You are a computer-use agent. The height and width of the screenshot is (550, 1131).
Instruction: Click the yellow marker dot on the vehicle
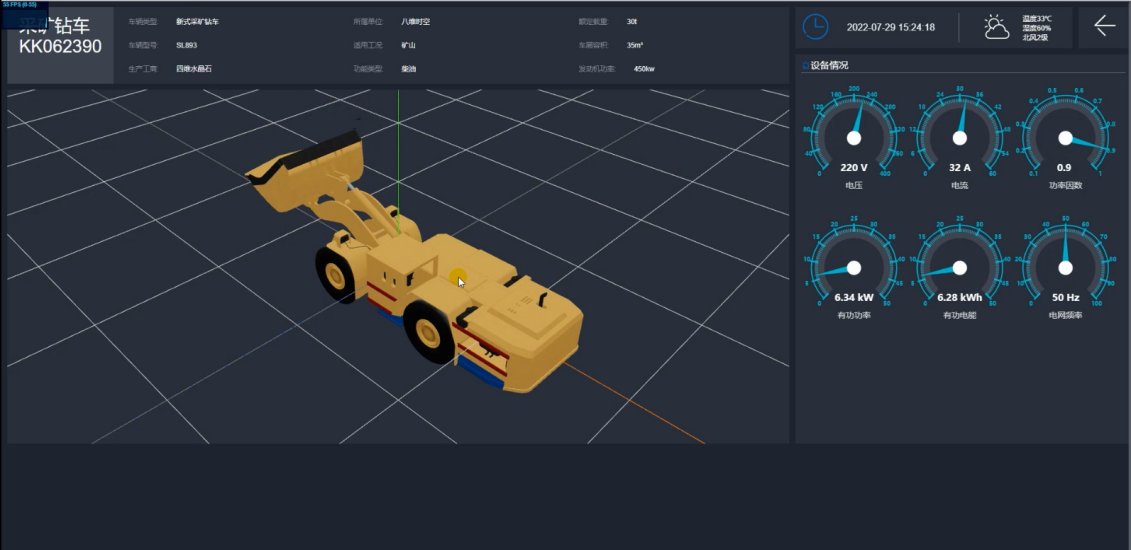coord(457,276)
